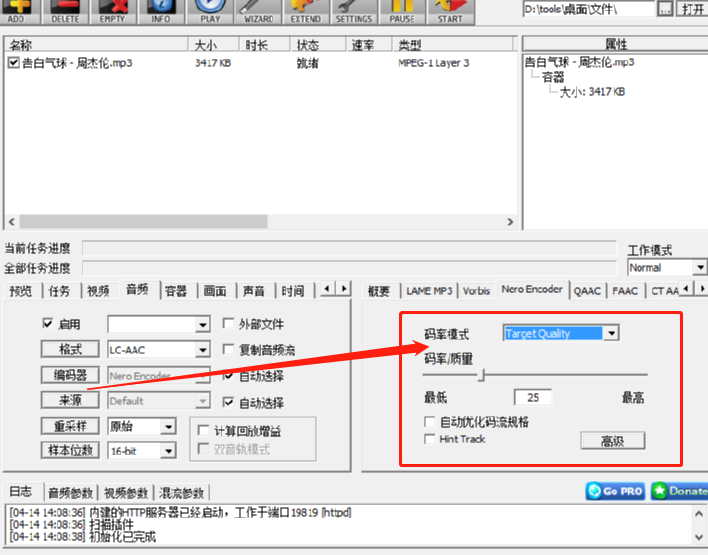Image resolution: width=708 pixels, height=555 pixels.
Task: Open the 16-bit sample depth dropdown
Action: pyautogui.click(x=168, y=450)
